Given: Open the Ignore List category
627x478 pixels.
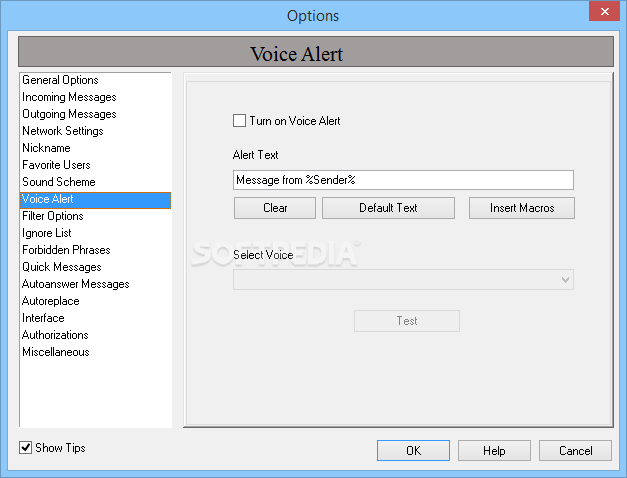Looking at the screenshot, I should 95,233.
